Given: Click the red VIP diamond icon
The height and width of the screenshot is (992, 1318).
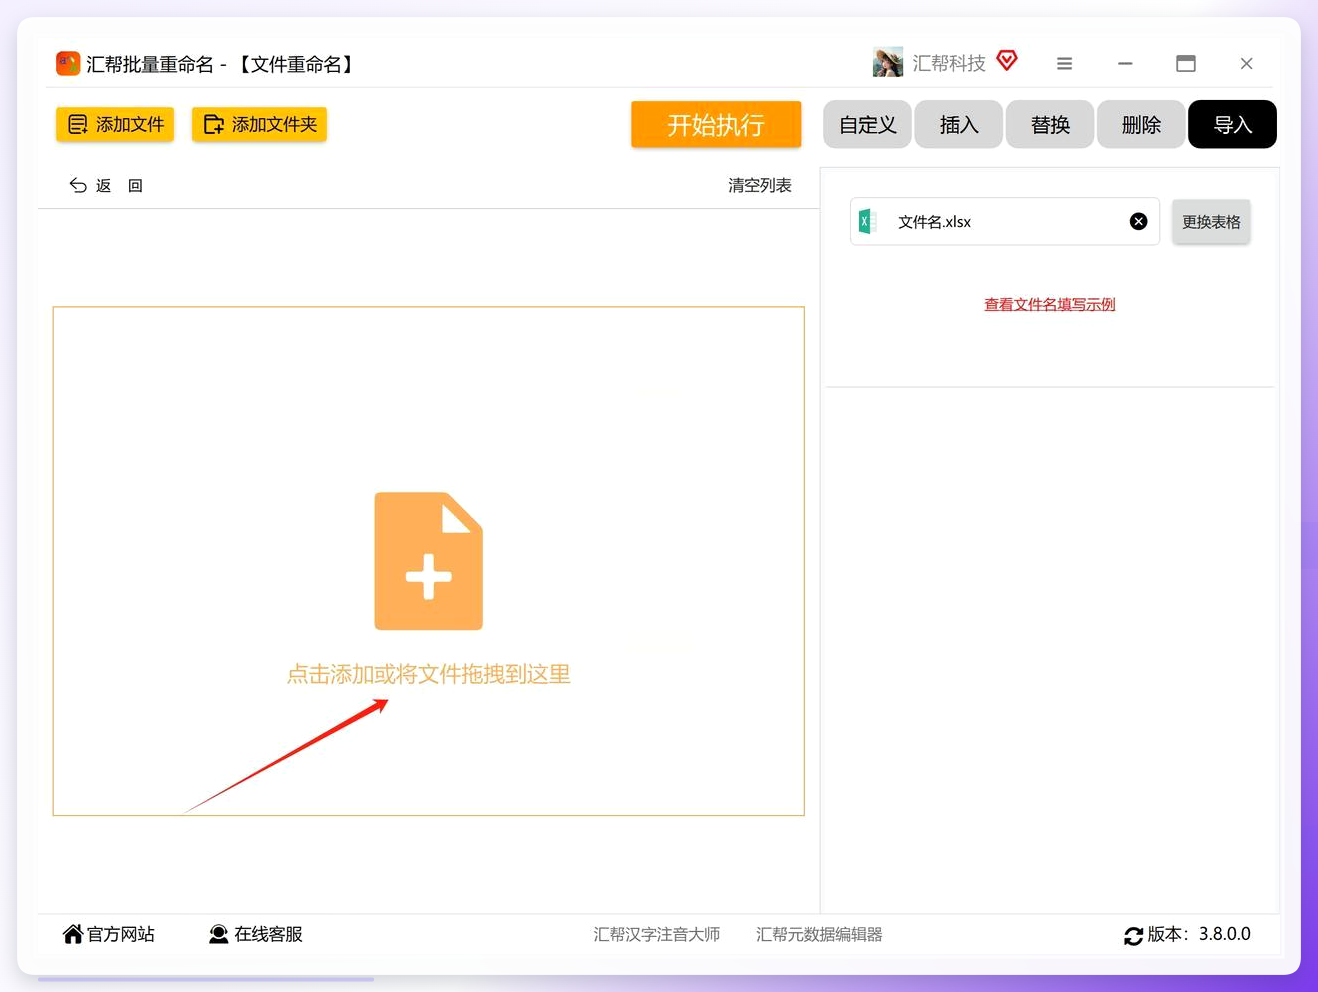Looking at the screenshot, I should pos(1007,61).
